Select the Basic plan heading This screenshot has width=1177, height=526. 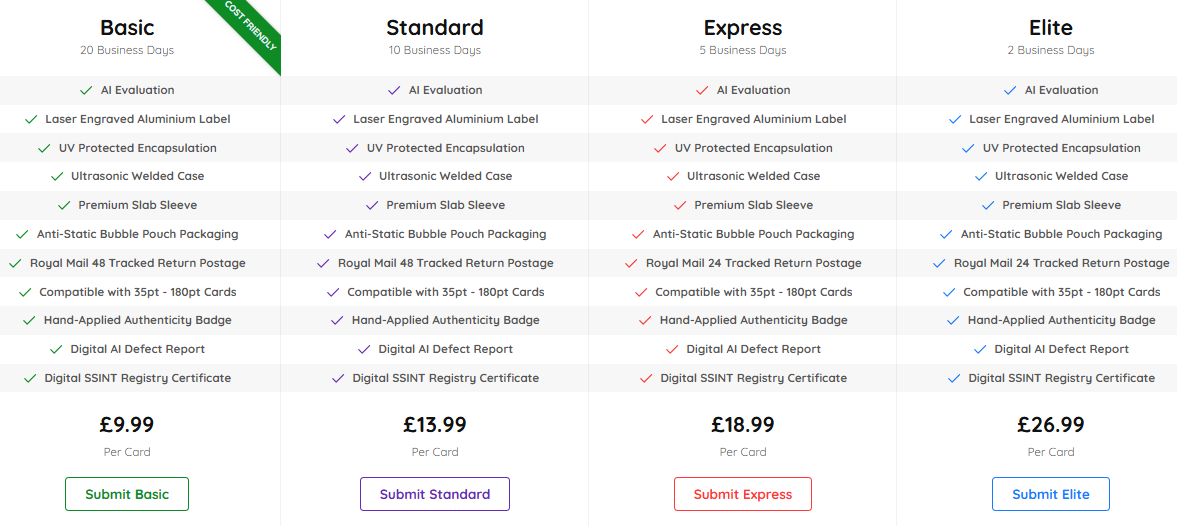point(127,27)
